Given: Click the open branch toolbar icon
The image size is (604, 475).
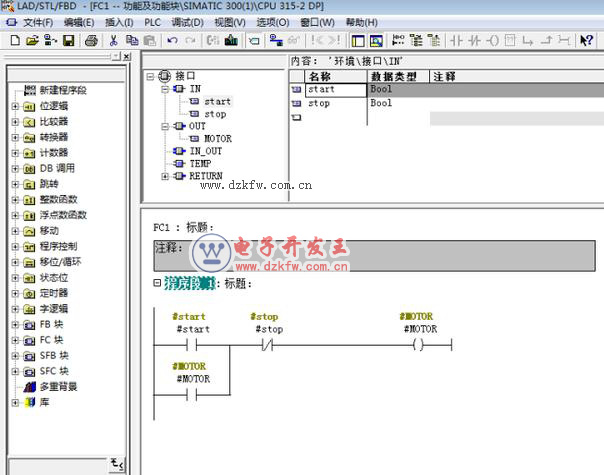Looking at the screenshot, I should coord(528,40).
